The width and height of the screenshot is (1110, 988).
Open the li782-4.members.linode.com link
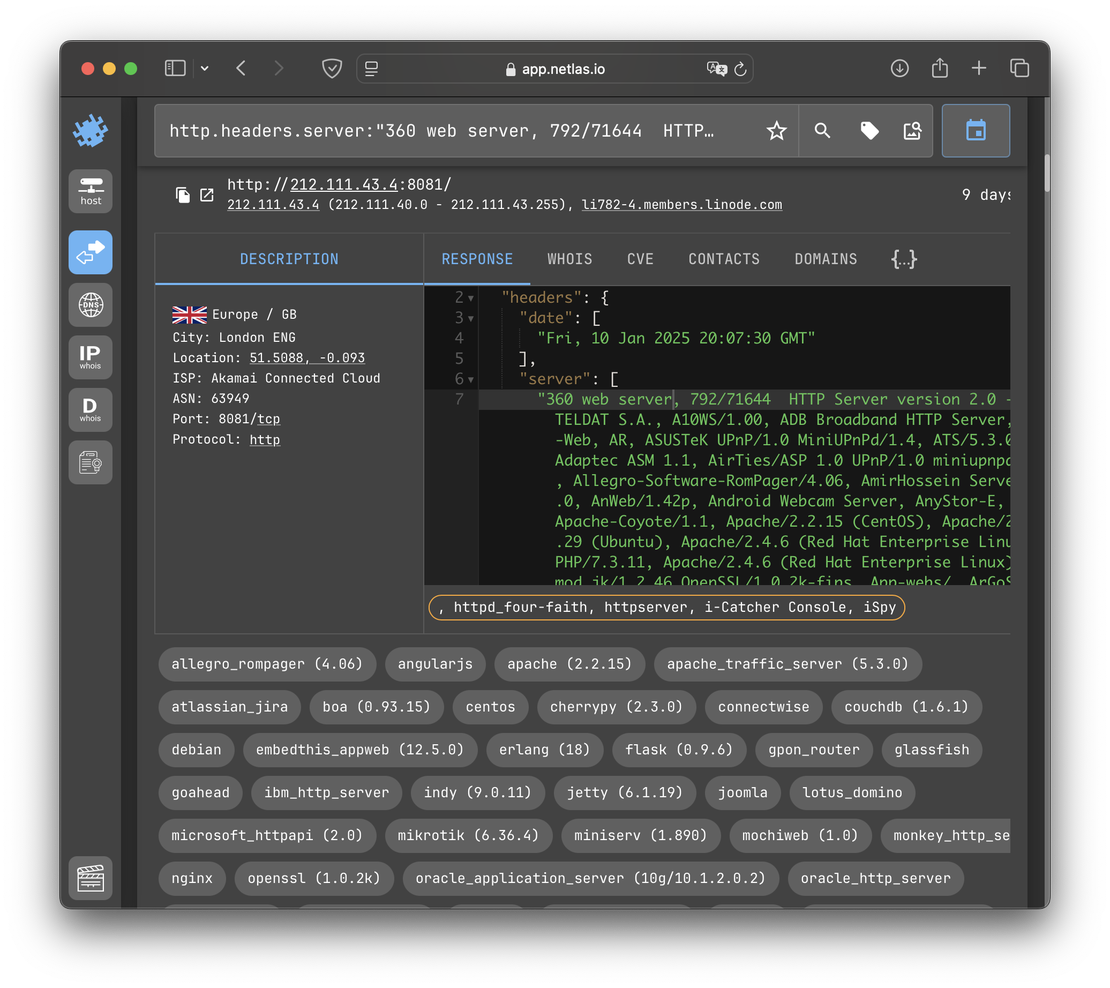pyautogui.click(x=681, y=205)
